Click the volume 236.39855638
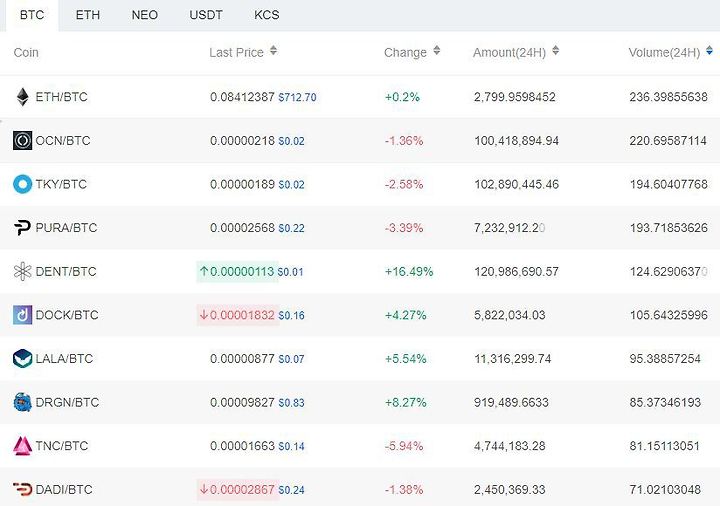 [669, 97]
